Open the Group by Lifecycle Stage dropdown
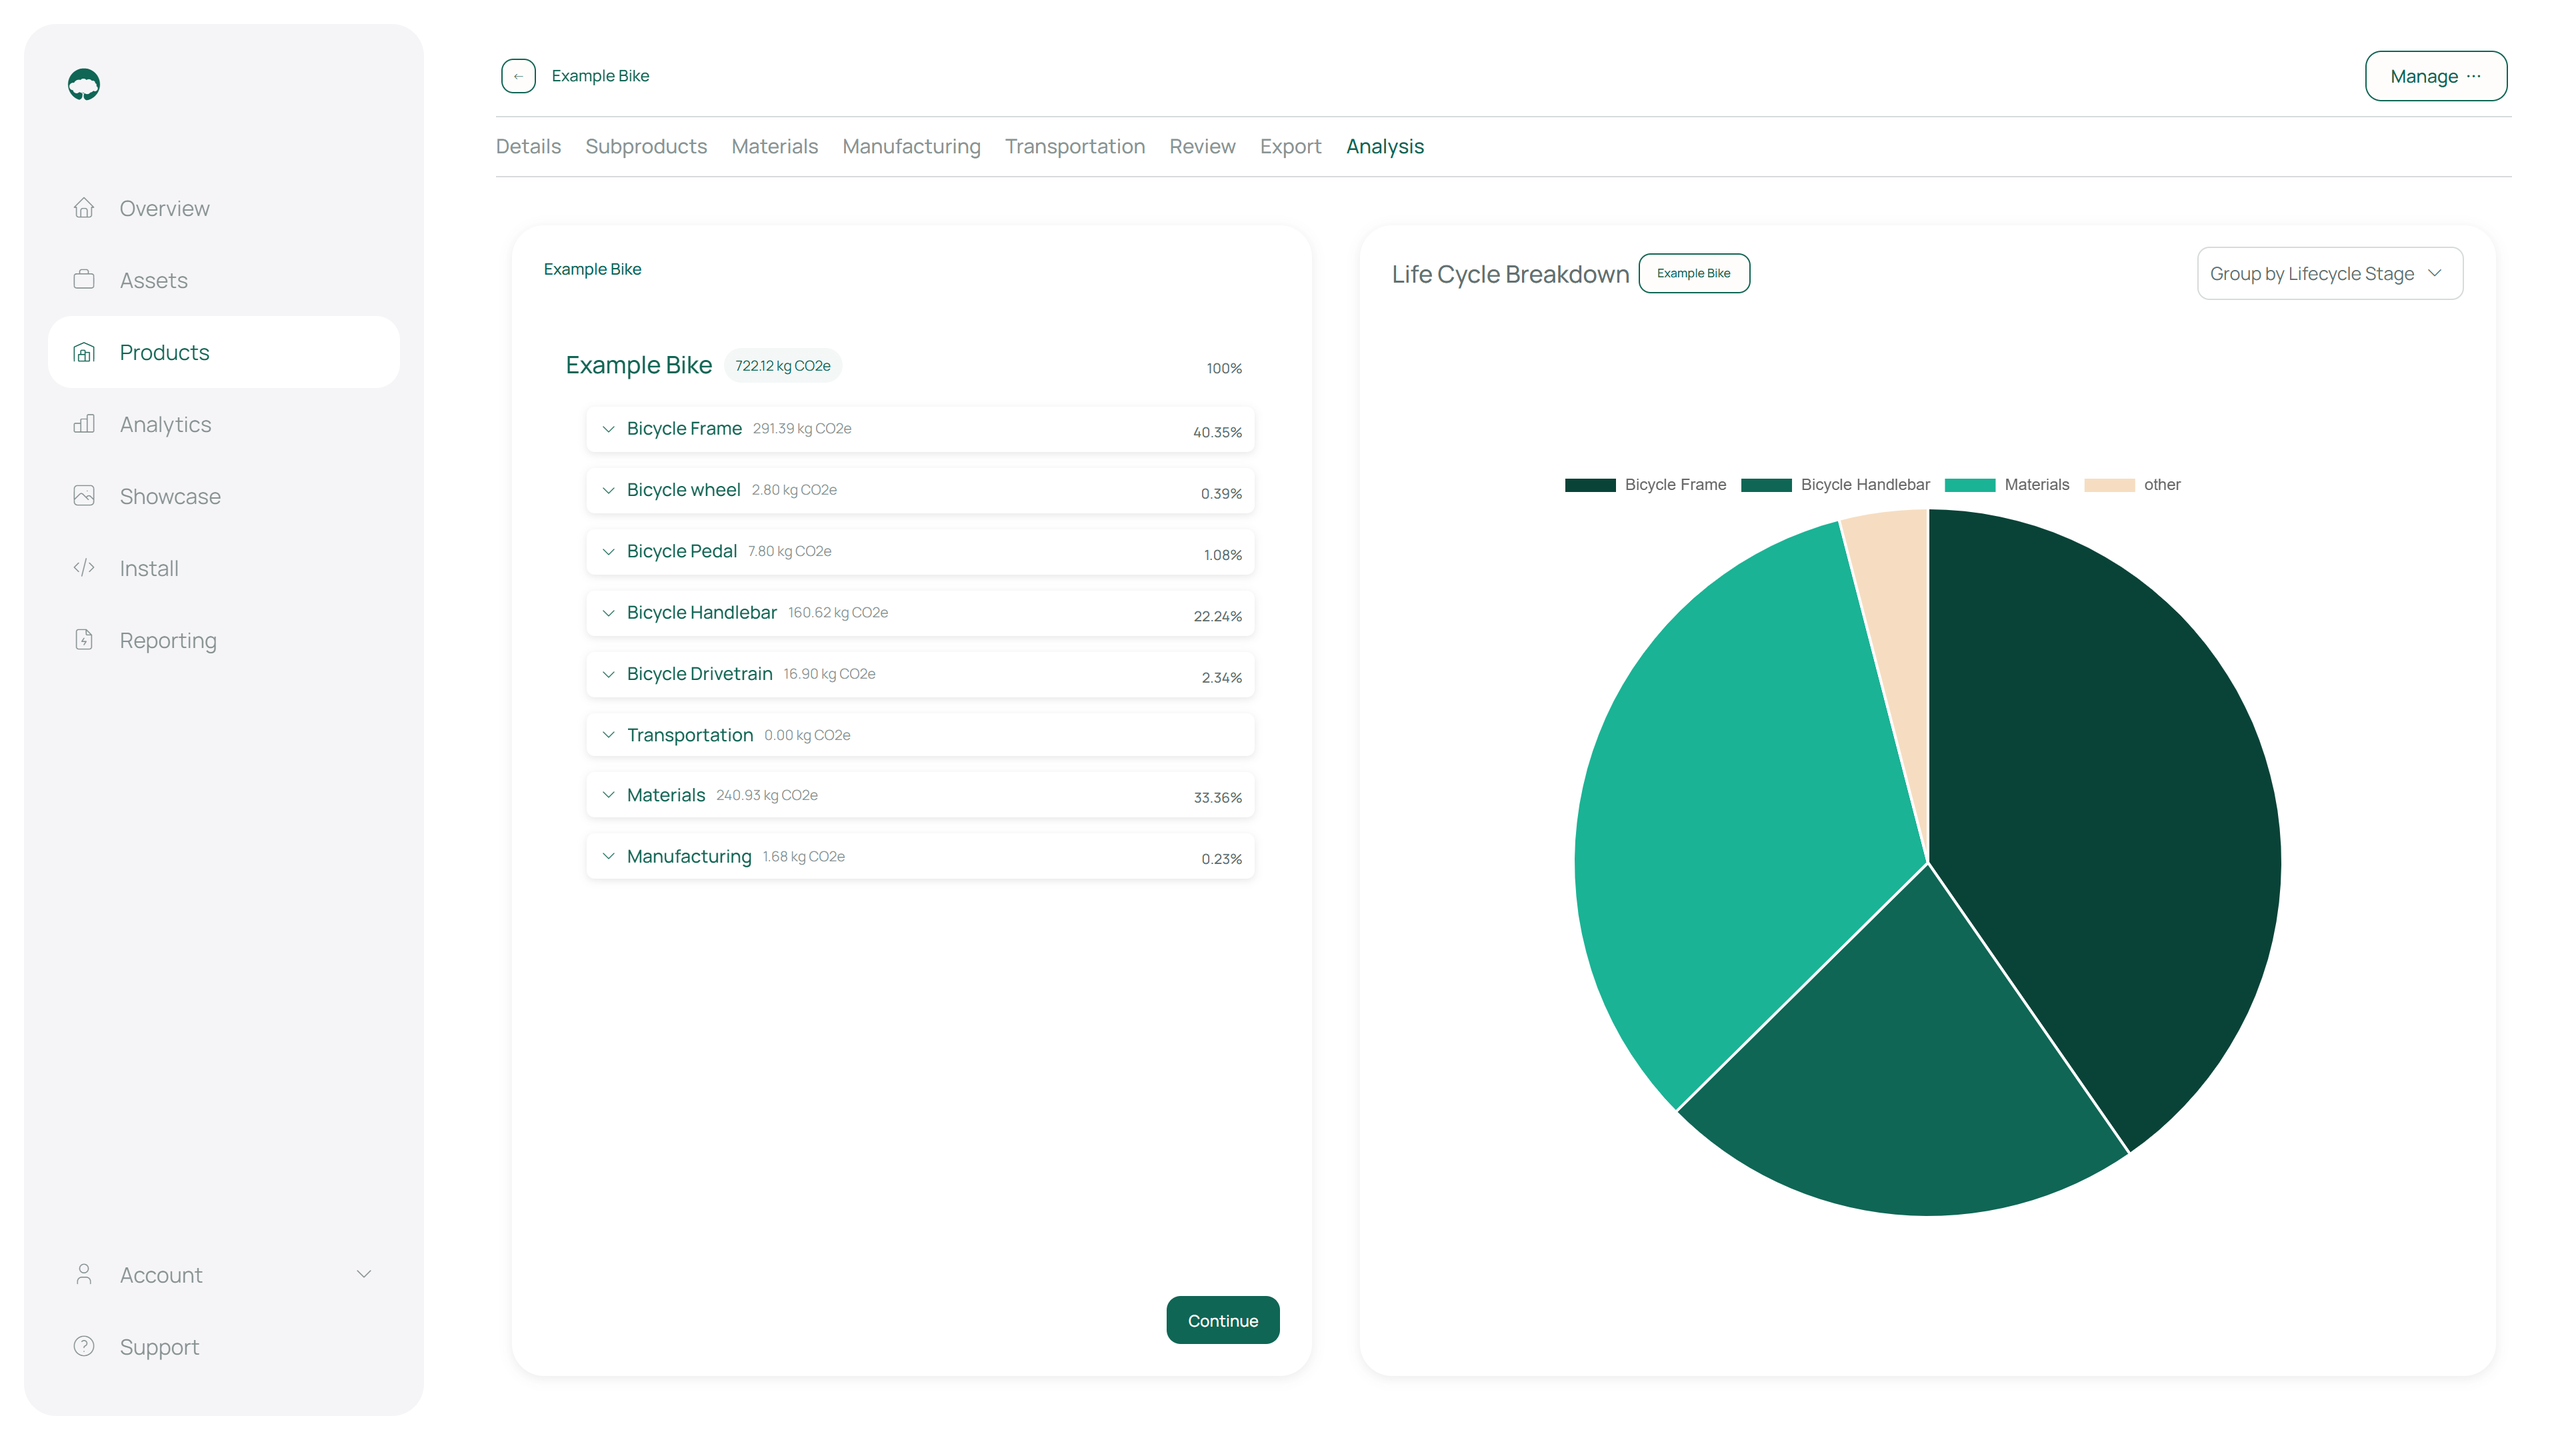 coord(2329,274)
